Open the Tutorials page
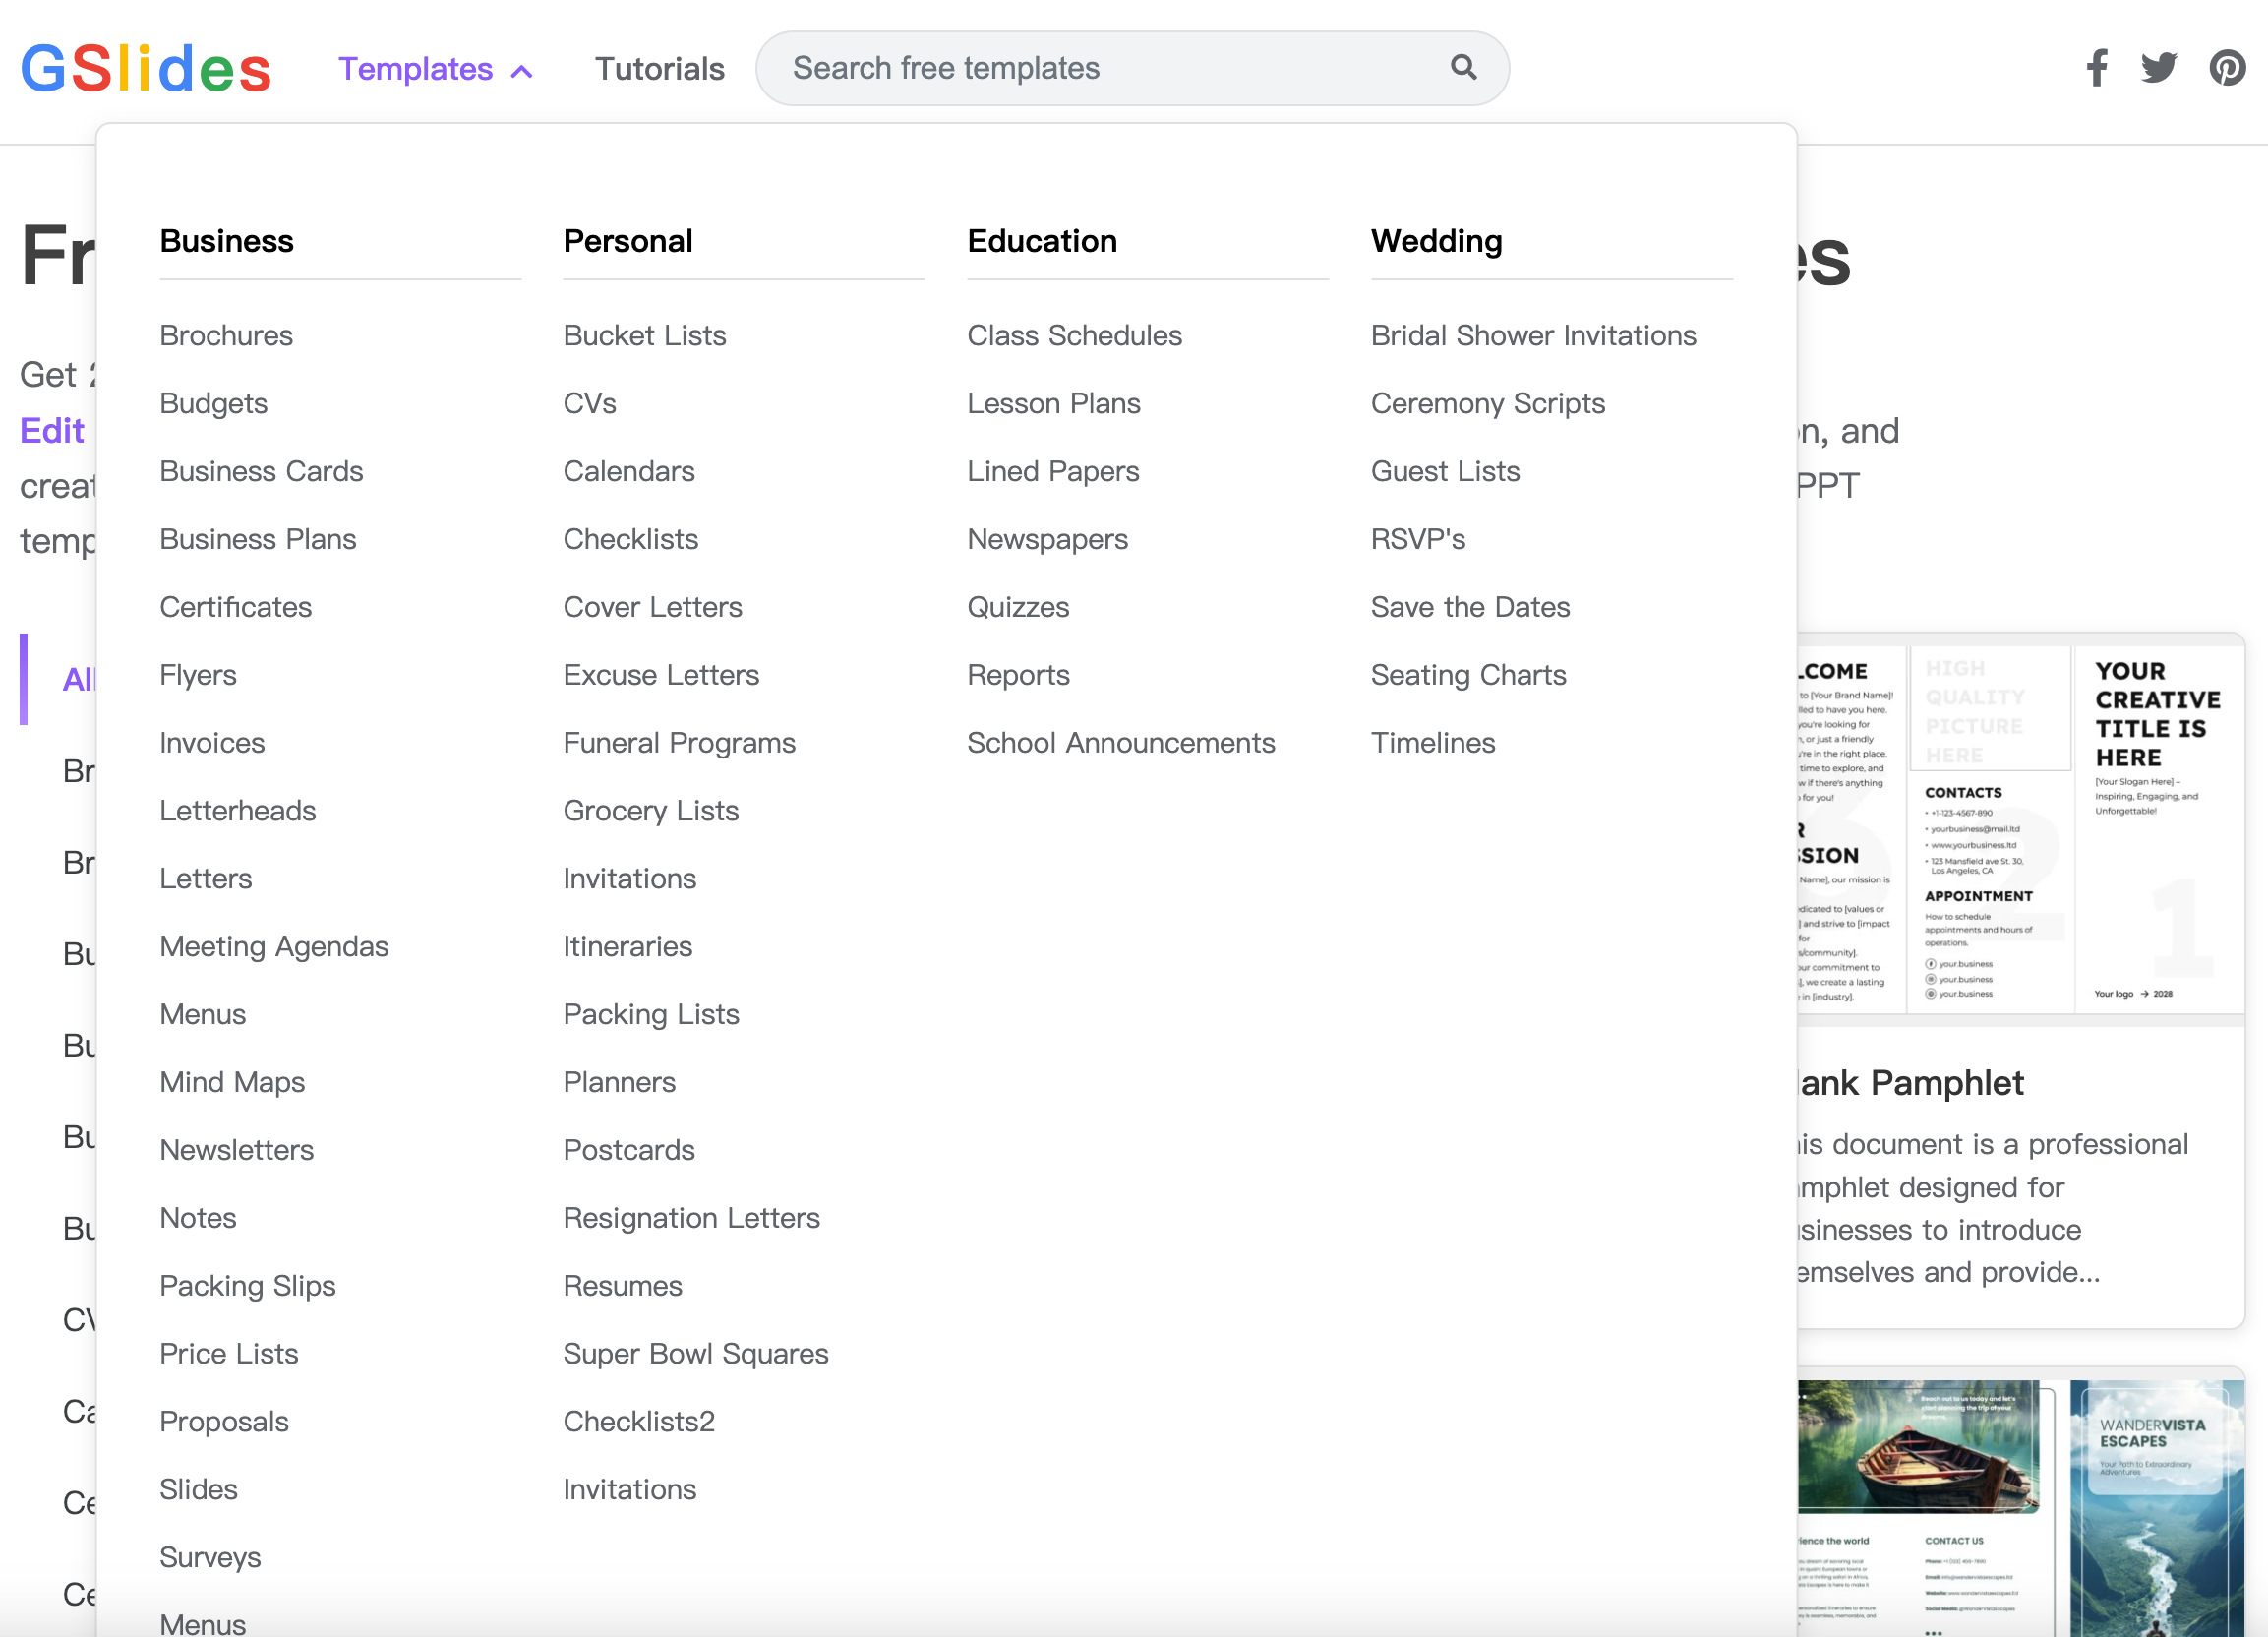This screenshot has height=1637, width=2268. click(659, 69)
